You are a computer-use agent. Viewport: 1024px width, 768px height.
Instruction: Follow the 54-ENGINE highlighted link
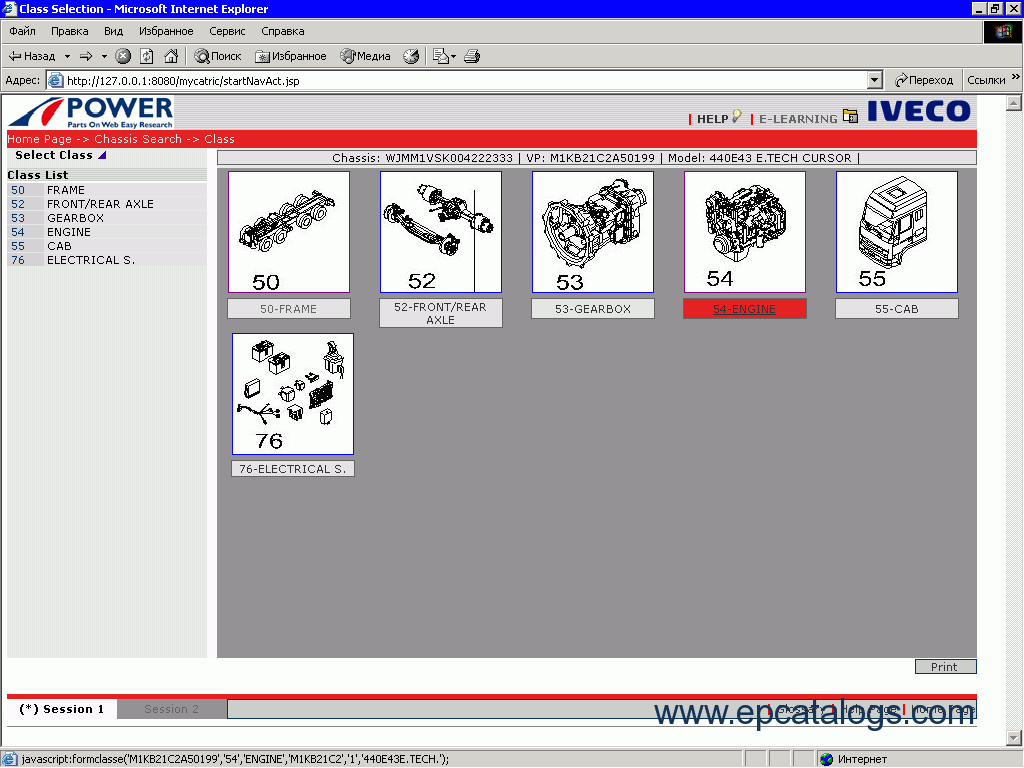(x=744, y=308)
